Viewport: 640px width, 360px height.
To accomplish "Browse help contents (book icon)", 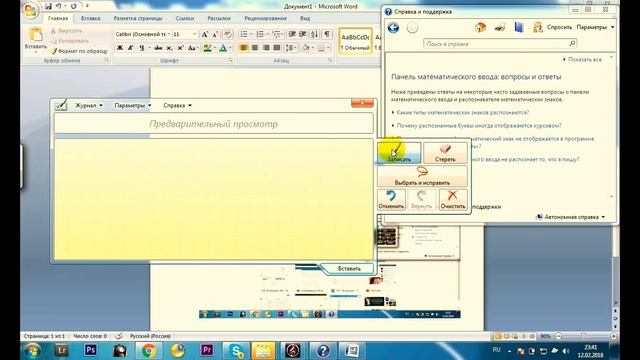I will [x=518, y=27].
